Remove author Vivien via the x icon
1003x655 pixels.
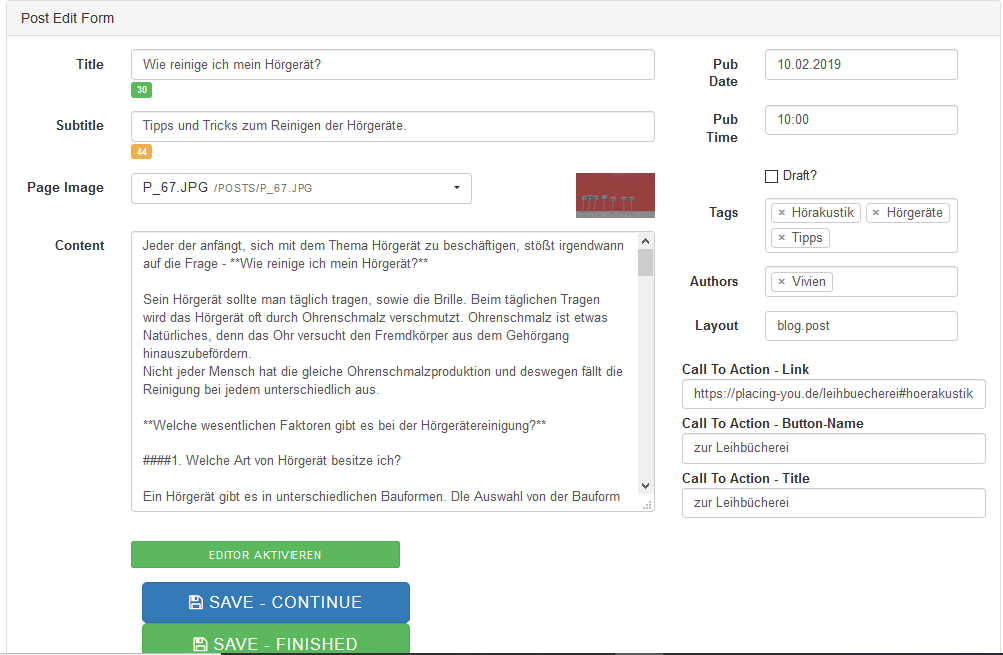[x=782, y=282]
